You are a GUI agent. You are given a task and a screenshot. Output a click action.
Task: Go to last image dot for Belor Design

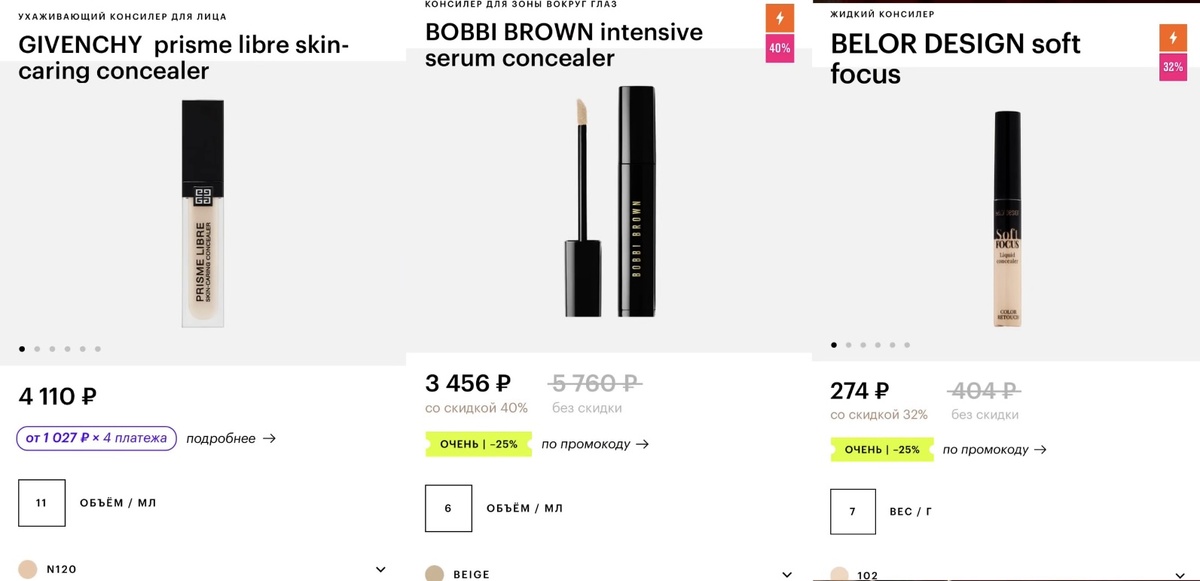pyautogui.click(x=907, y=345)
